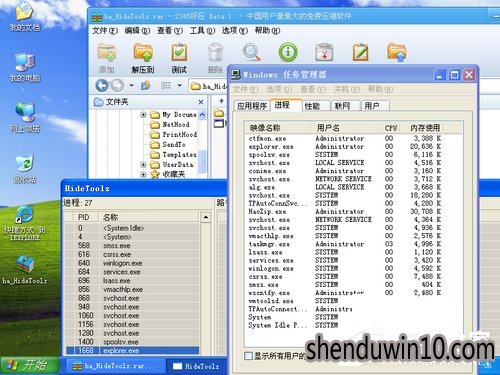
Task: Select My Computer (我的电脑) desktop icon
Action: pyautogui.click(x=25, y=68)
